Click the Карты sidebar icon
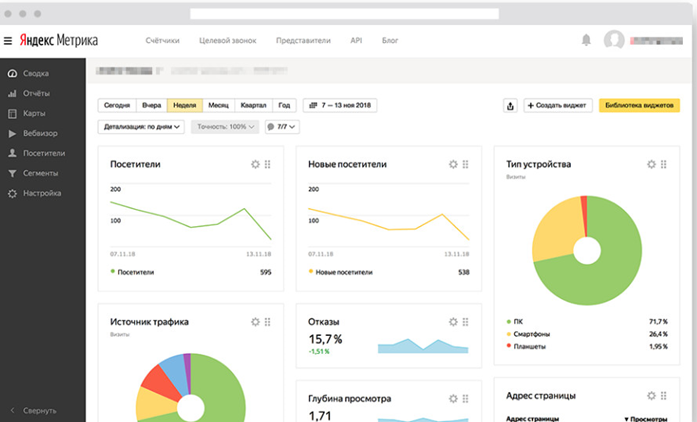 pyautogui.click(x=12, y=113)
